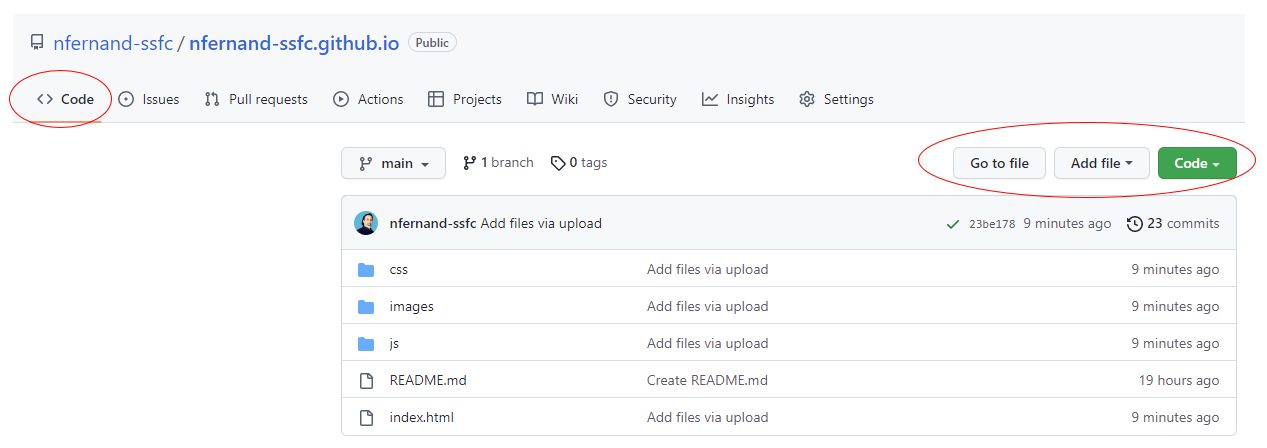1267x448 pixels.
Task: View the 23 commits history link
Action: pos(1173,224)
